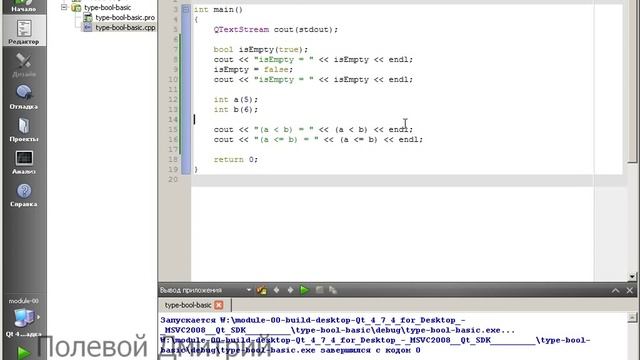Click output text 'завершился с кодом 0'
640x360 pixels.
click(370, 350)
